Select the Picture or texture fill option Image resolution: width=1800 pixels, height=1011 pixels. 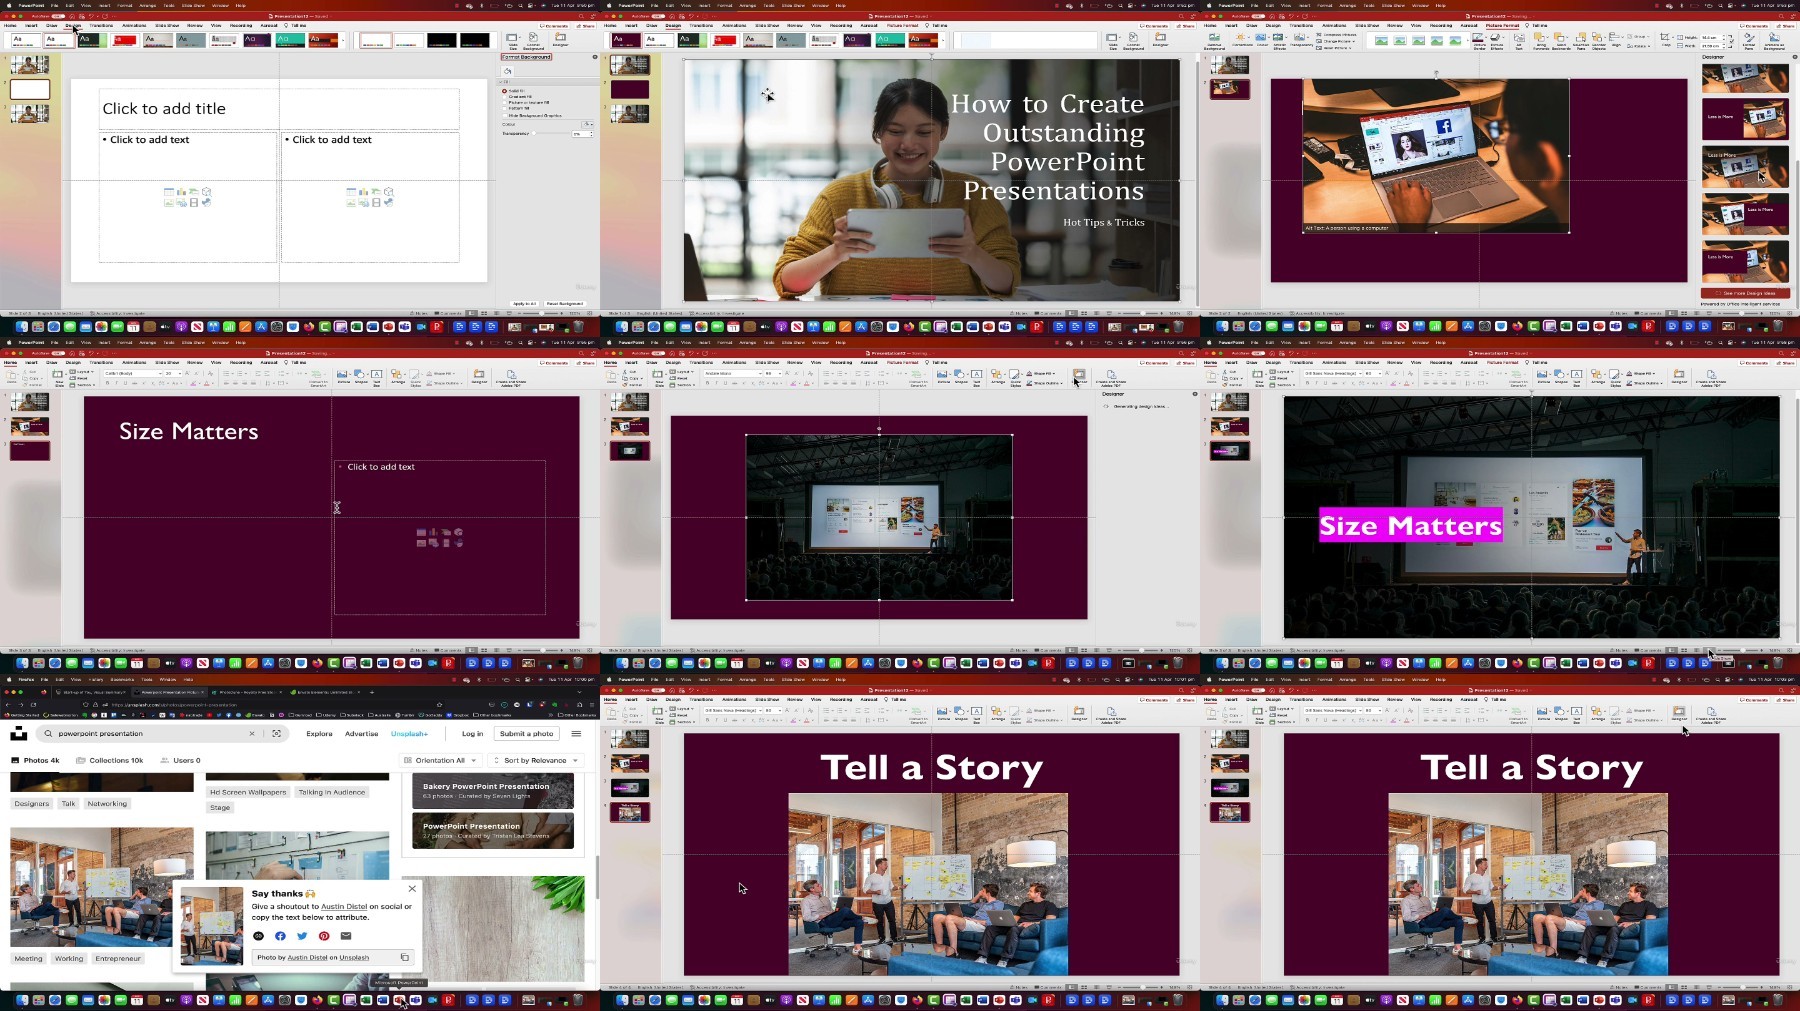[505, 103]
